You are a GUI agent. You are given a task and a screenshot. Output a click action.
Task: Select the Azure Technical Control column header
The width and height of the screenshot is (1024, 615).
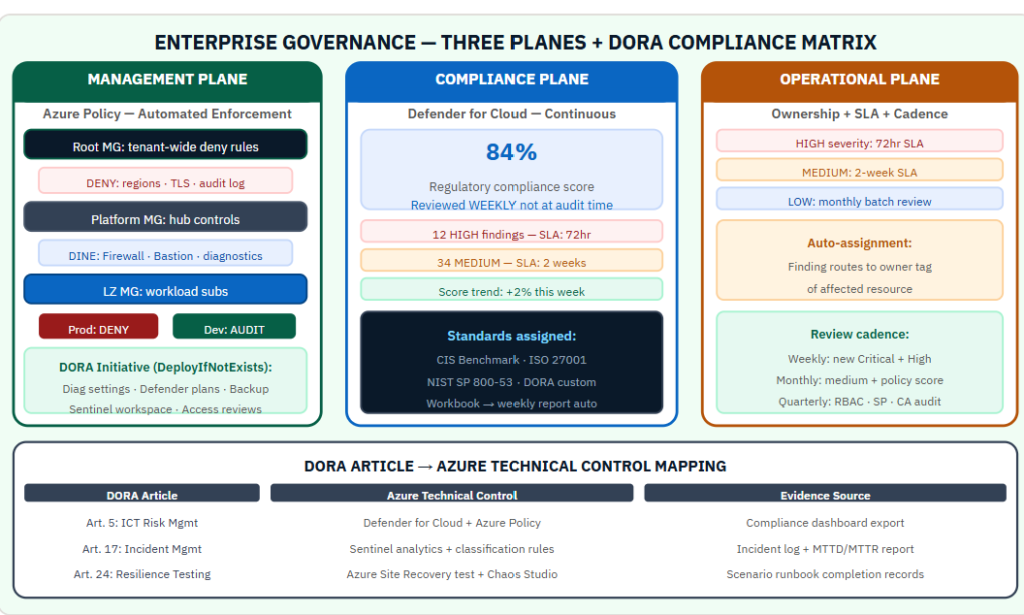[x=452, y=495]
